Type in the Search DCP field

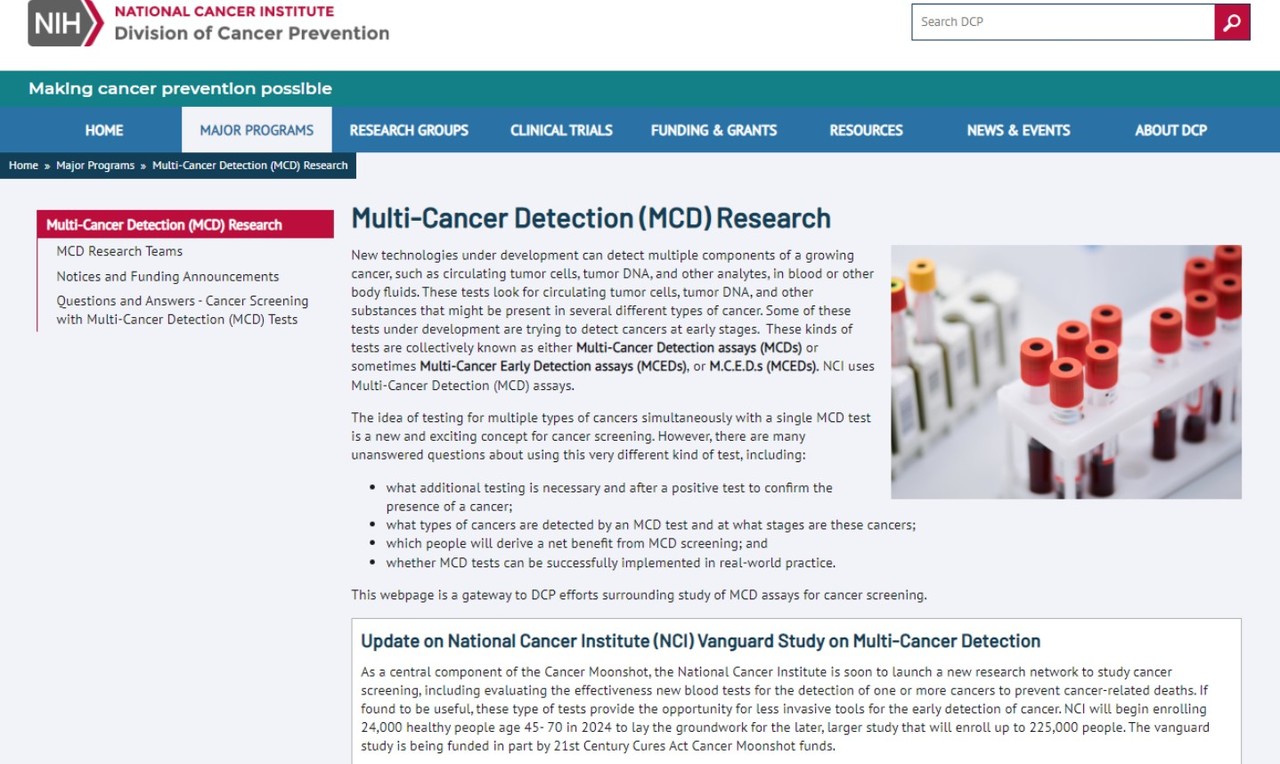1062,22
